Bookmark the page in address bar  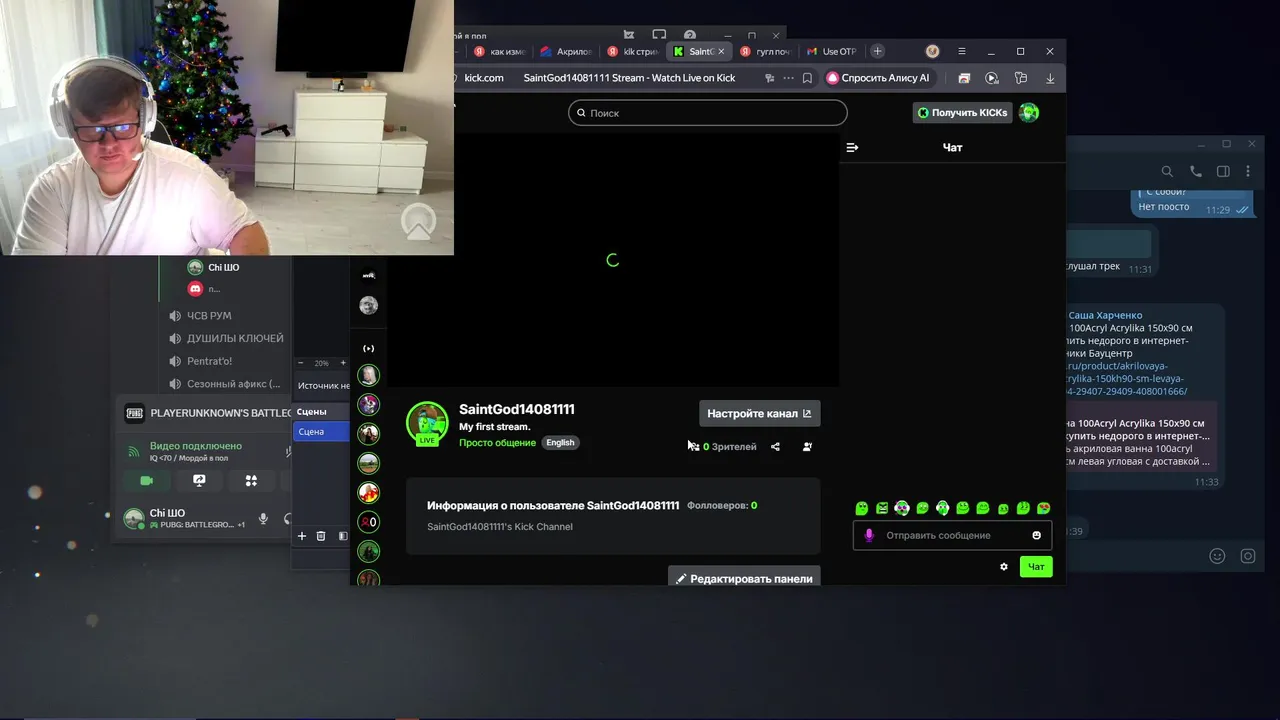pos(807,78)
